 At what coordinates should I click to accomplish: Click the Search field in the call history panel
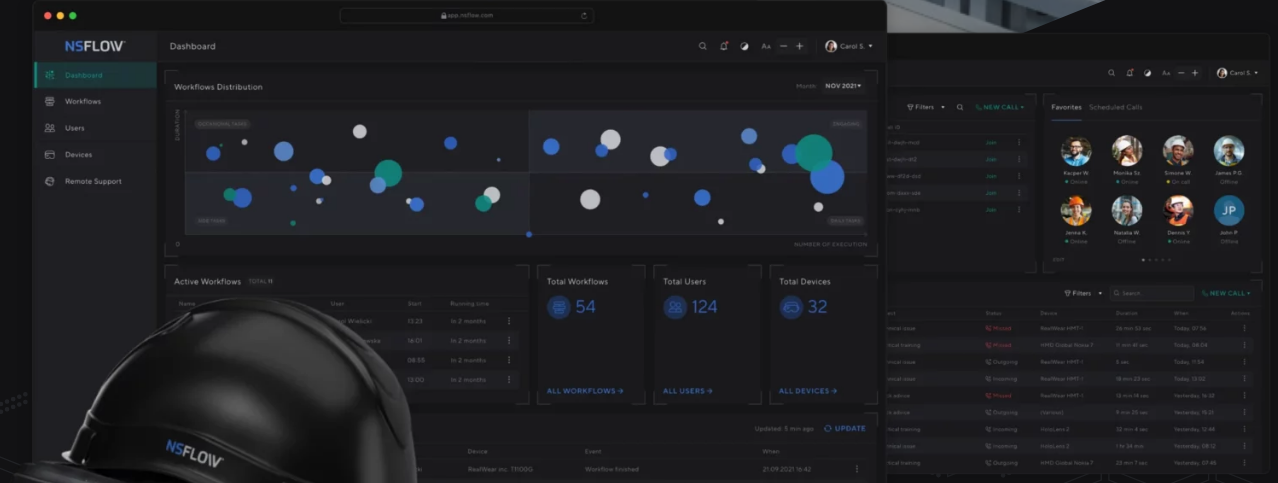click(x=1152, y=294)
